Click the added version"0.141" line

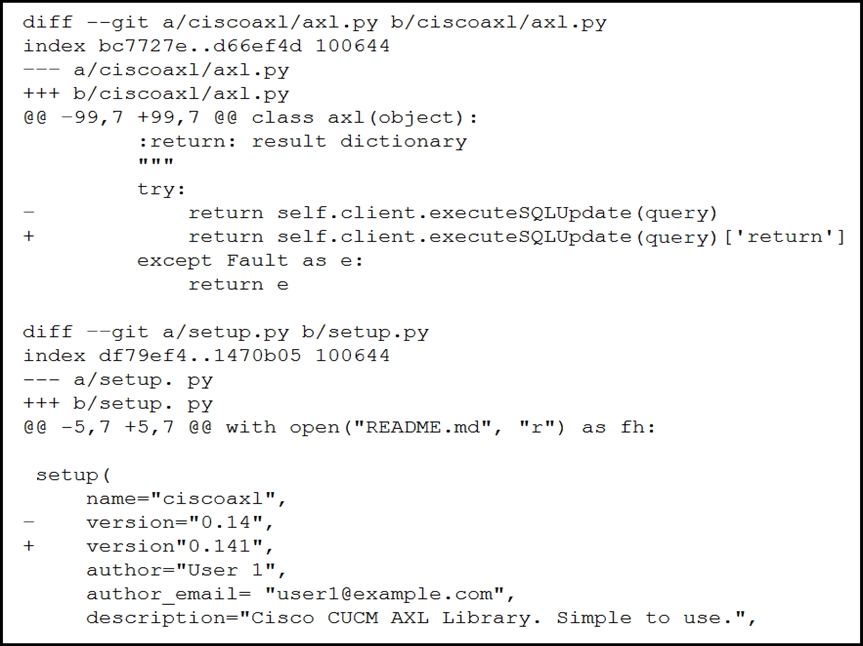149,546
